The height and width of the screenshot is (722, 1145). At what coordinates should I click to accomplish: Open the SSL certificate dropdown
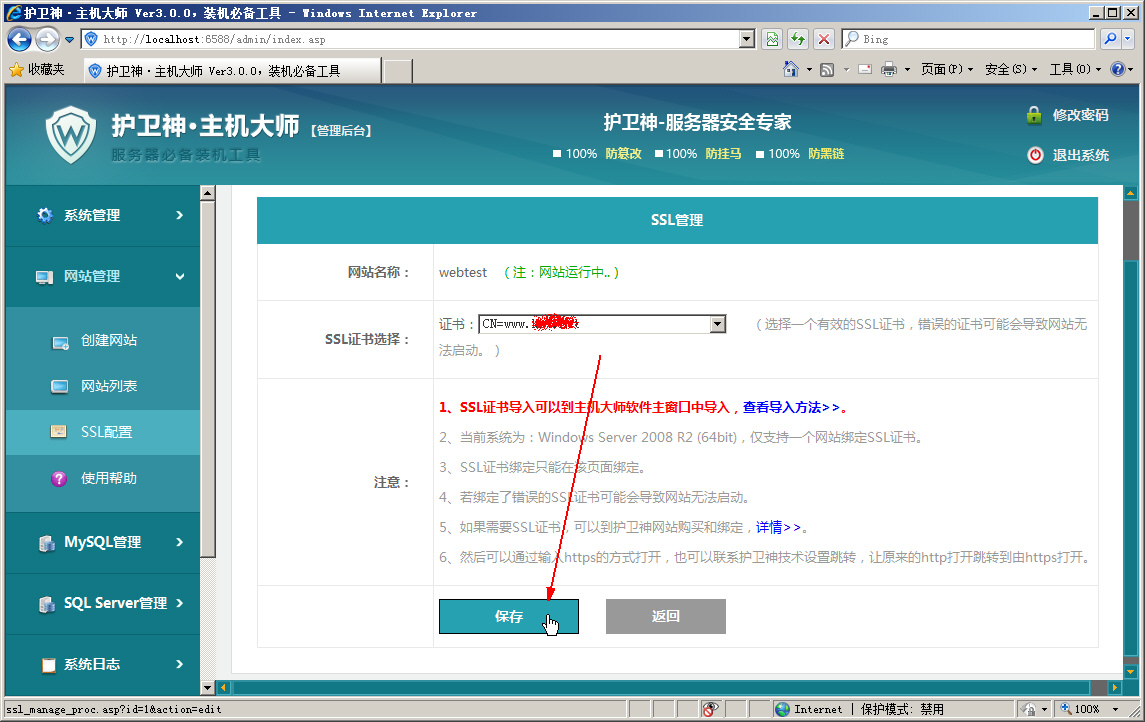click(717, 324)
